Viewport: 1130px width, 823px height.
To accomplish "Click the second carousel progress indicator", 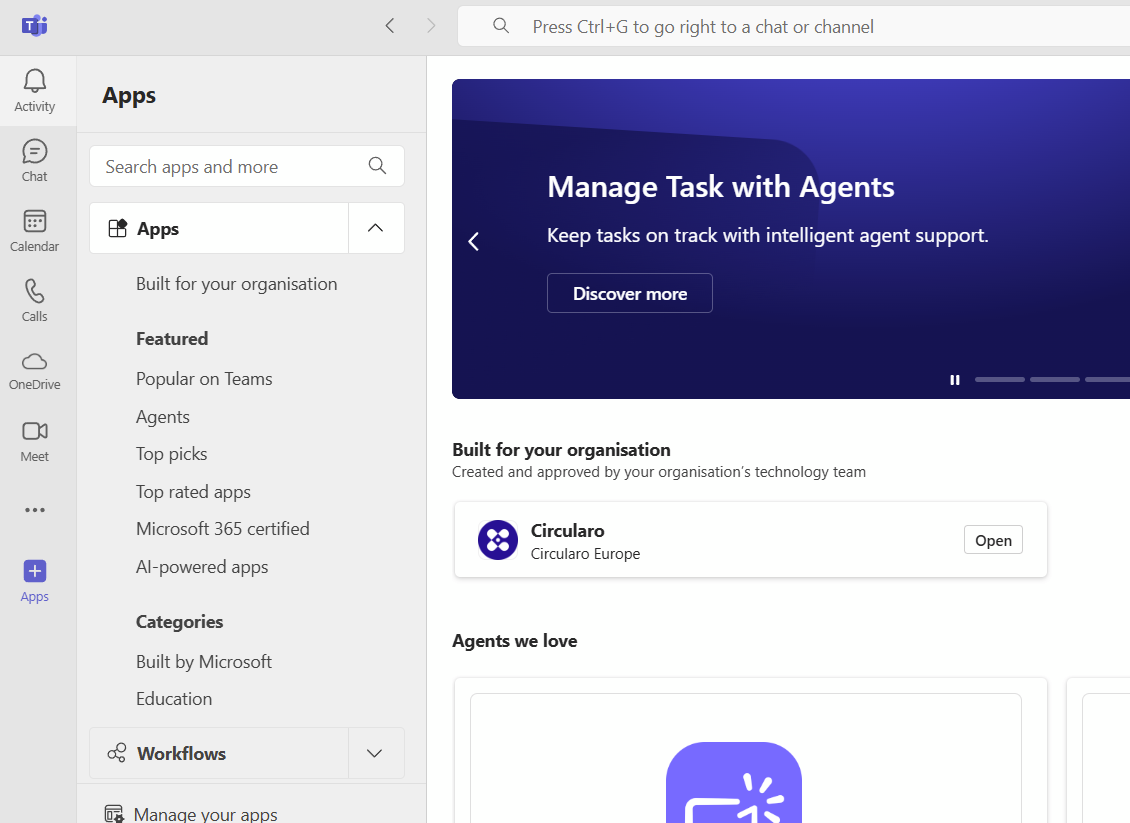I will (1054, 380).
